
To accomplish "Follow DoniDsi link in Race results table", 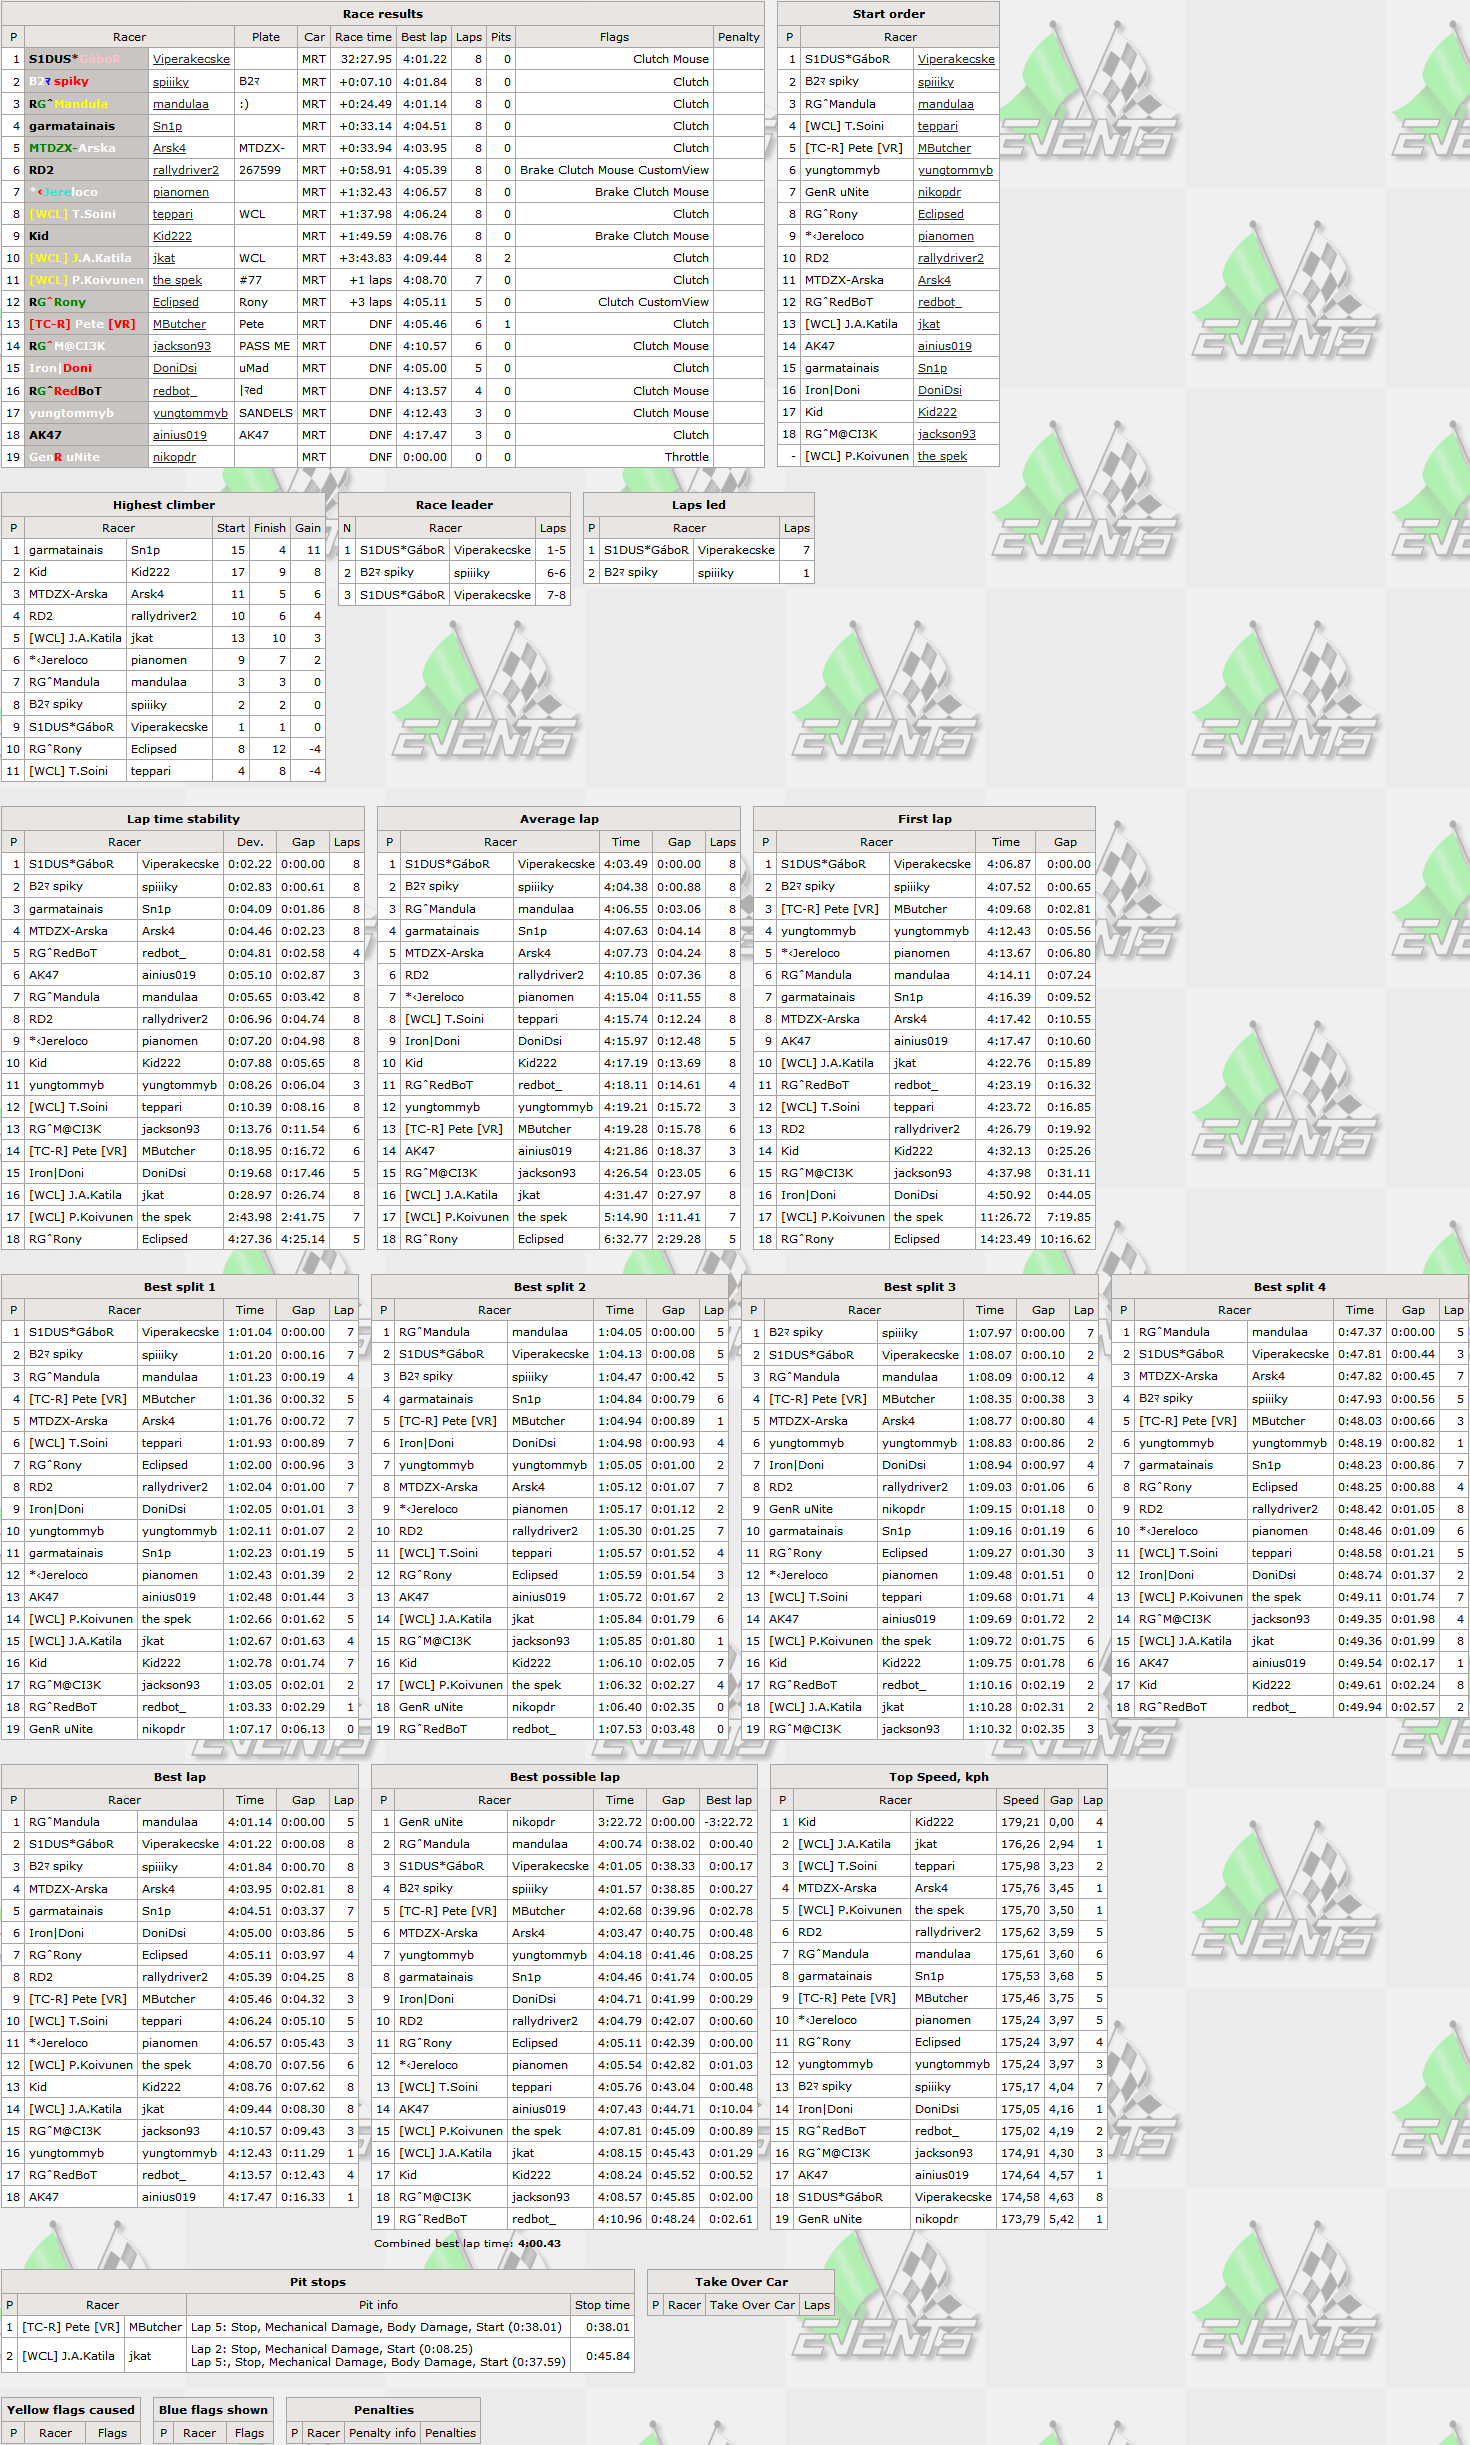I will [x=175, y=368].
